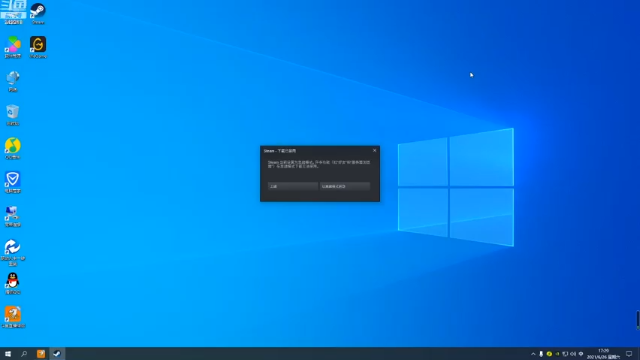Switch to Steam on the taskbar

click(57, 354)
